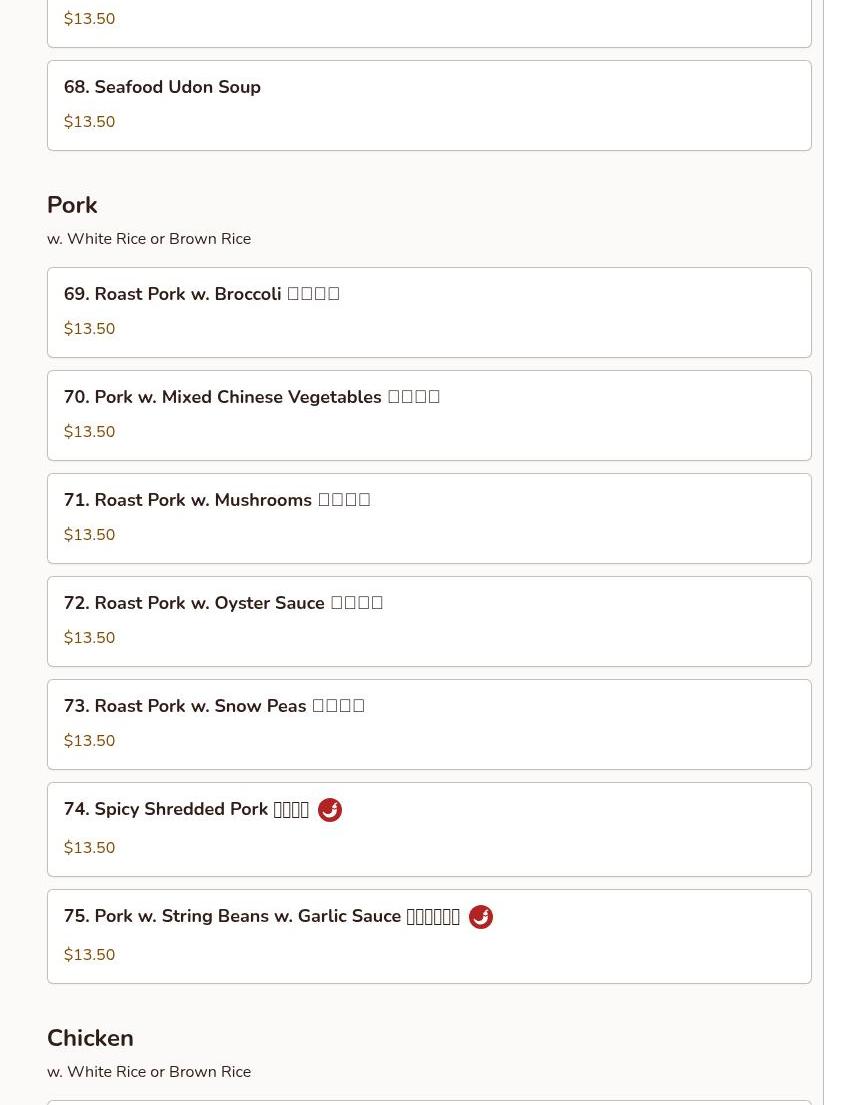Click the Pork section heading

72,205
